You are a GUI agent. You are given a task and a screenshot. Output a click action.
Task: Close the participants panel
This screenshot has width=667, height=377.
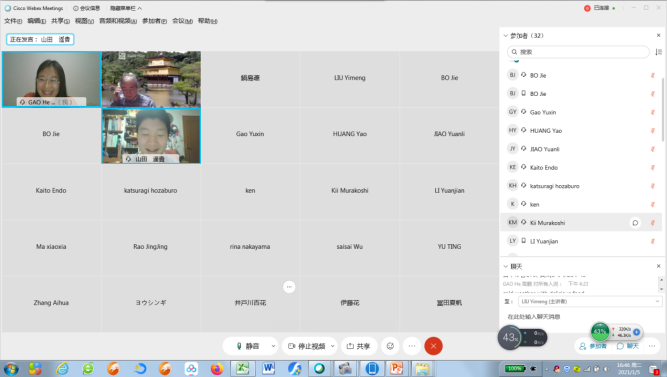[x=658, y=35]
